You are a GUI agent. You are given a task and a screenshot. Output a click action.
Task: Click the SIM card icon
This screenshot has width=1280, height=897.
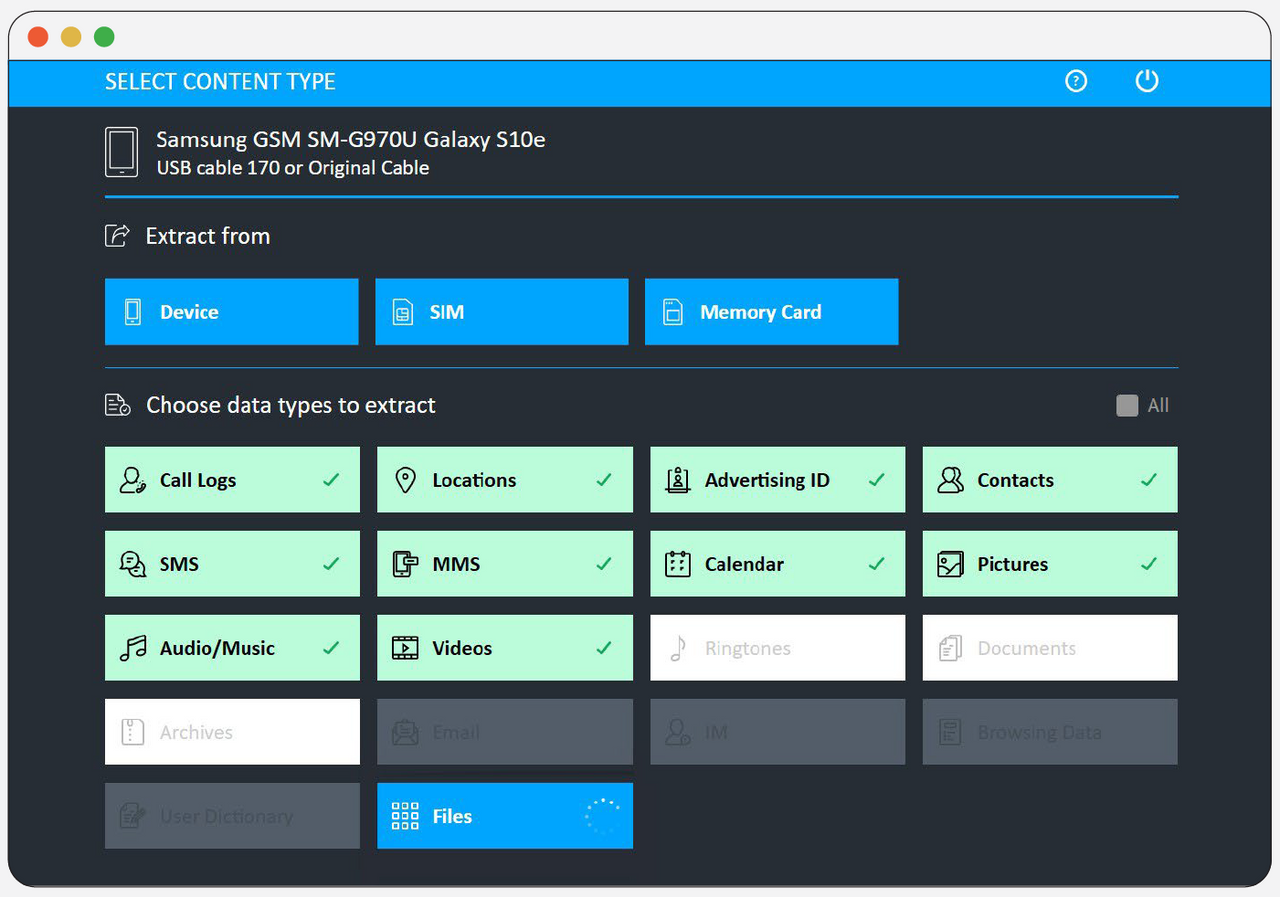[x=402, y=312]
